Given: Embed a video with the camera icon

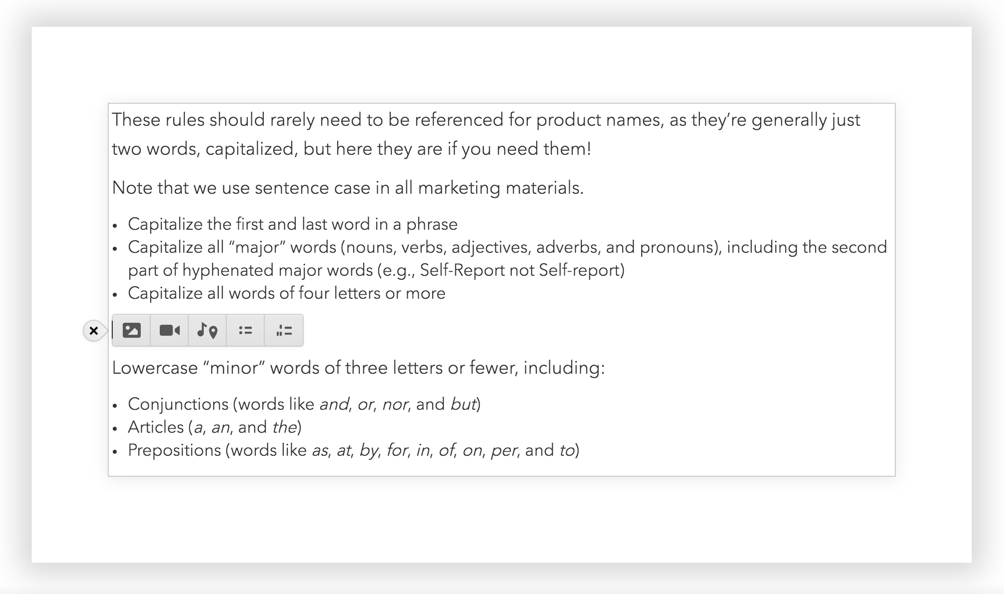Looking at the screenshot, I should [169, 329].
